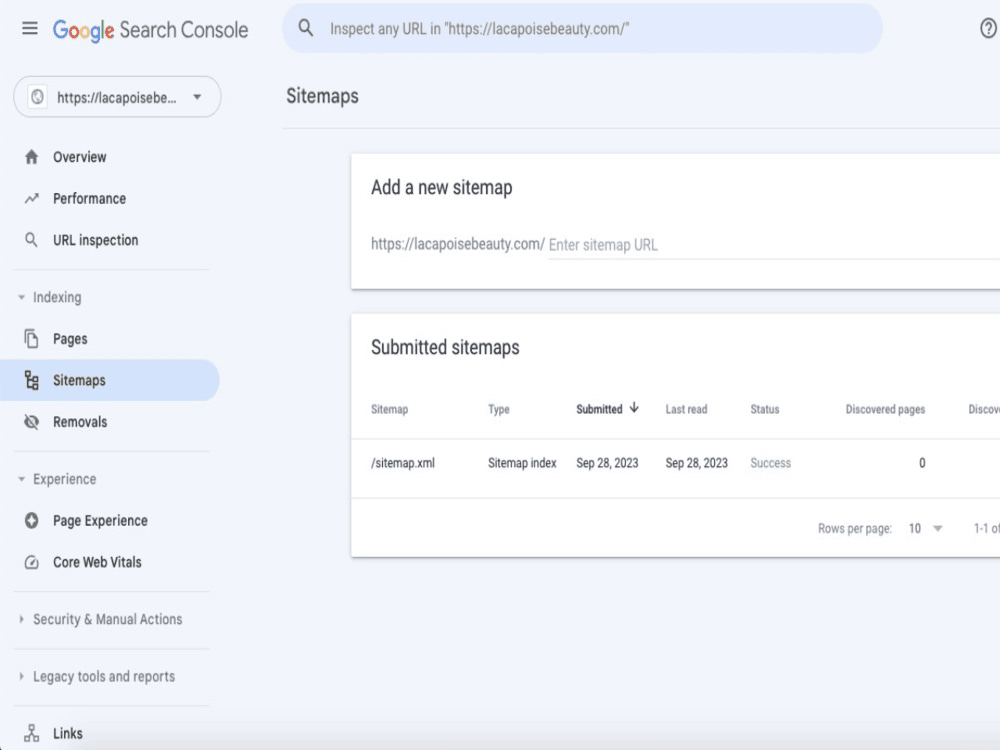Screen dimensions: 1000x750
Task: Click the Sitemaps tree icon
Action: [31, 380]
